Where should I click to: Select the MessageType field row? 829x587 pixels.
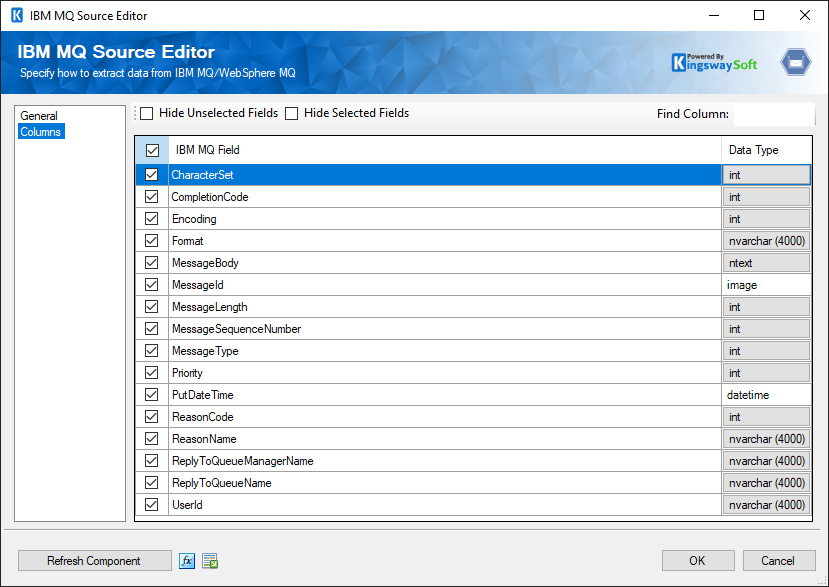(445, 351)
